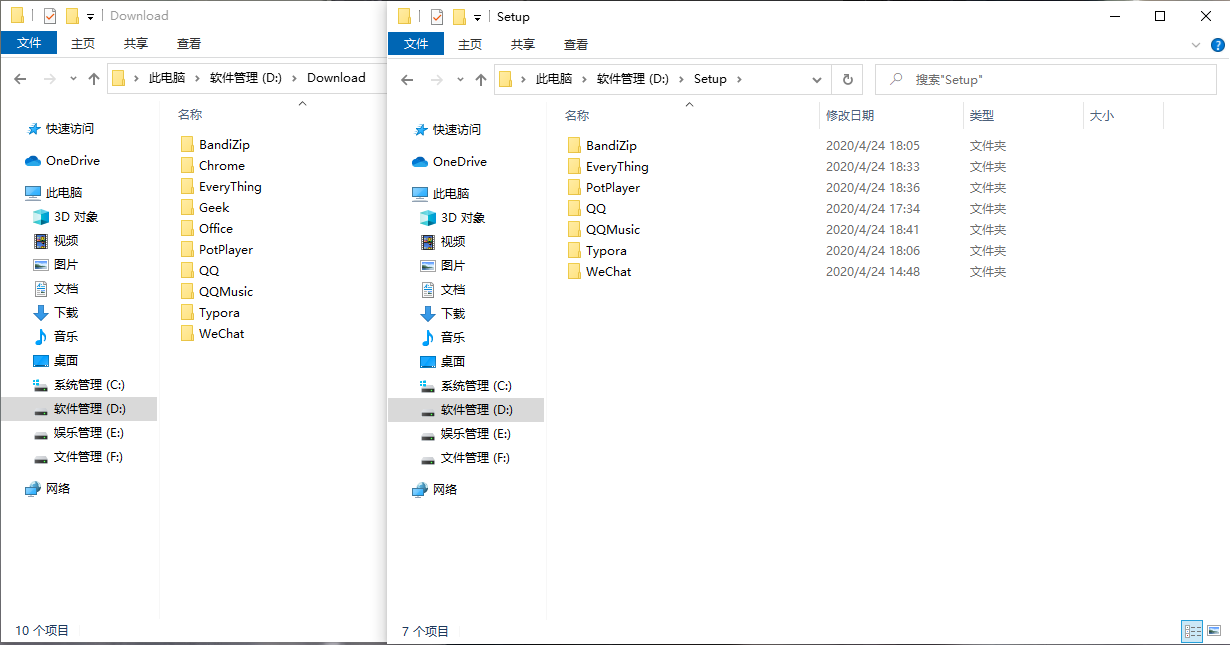Select 桌面 in the Setup window sidebar
1230x645 pixels.
(443, 361)
